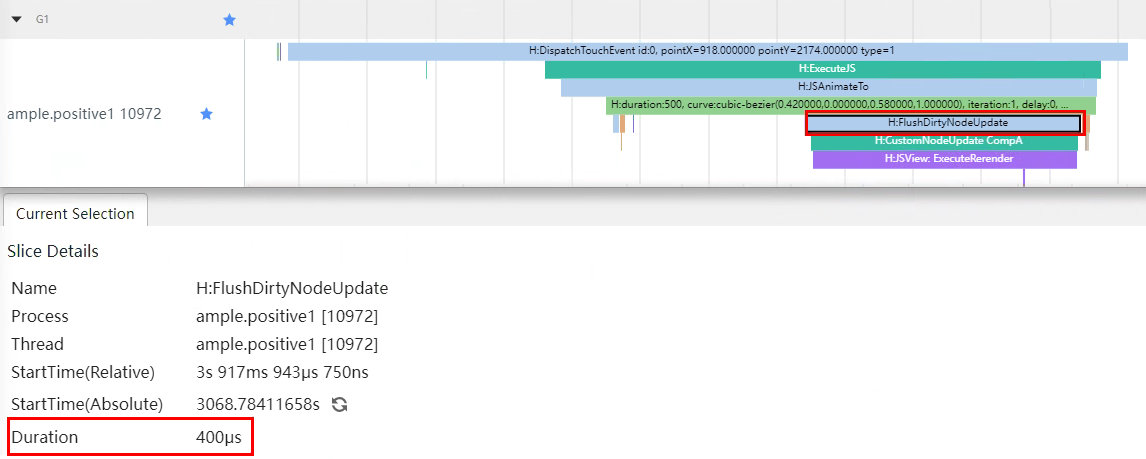Click the H:JSAnimateTo slice
Viewport: 1146px width, 459px height.
tap(828, 87)
